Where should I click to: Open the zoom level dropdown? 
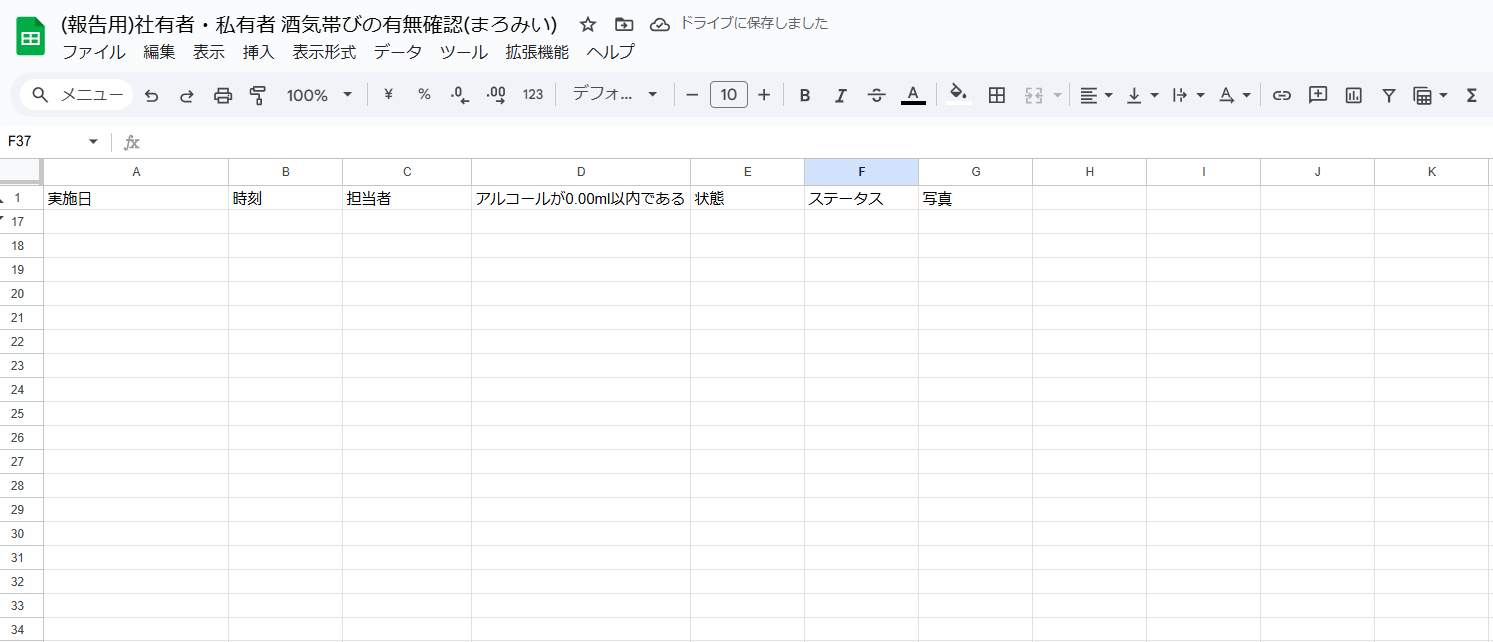pyautogui.click(x=320, y=94)
